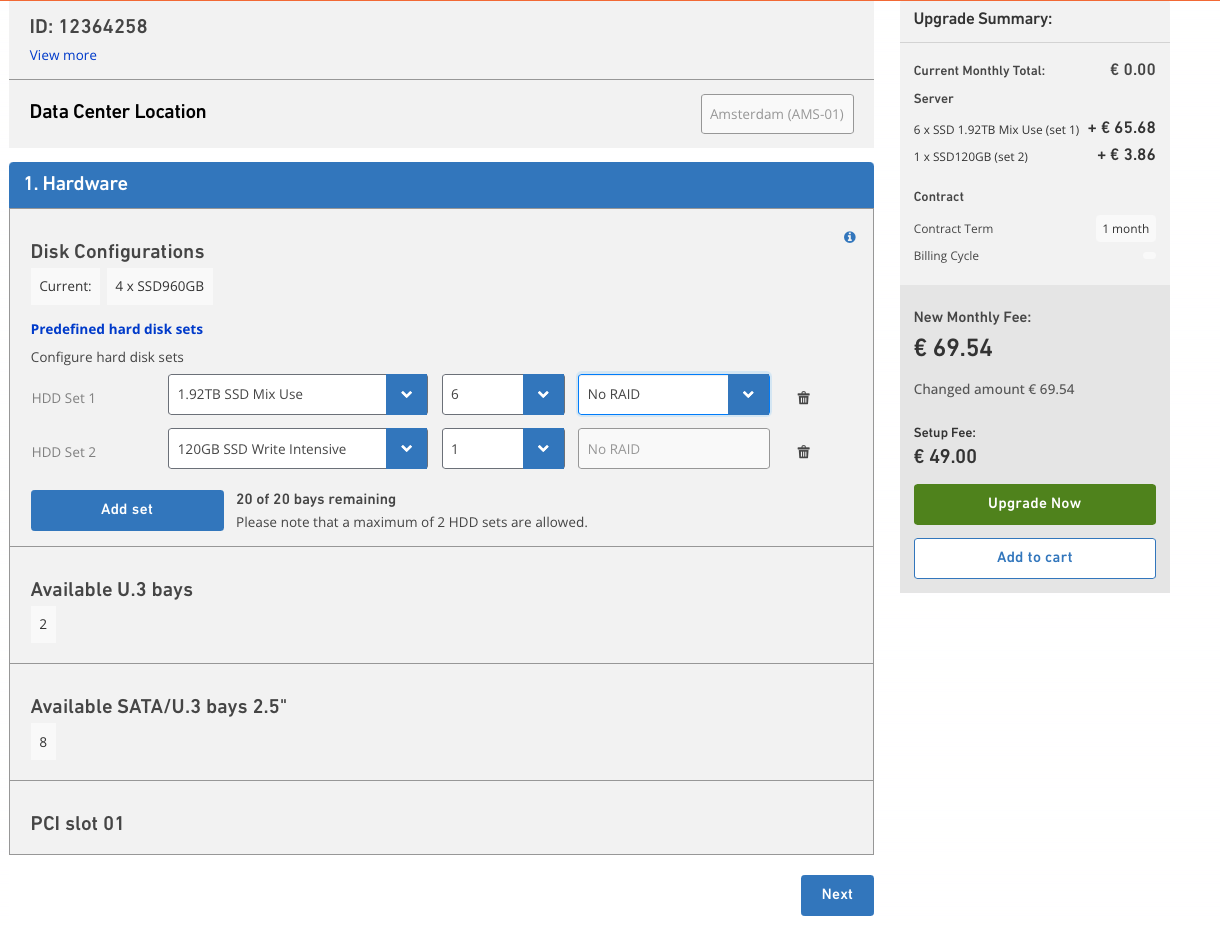1220x928 pixels.
Task: Remove HDD Set 2 using trash icon
Action: 803,452
